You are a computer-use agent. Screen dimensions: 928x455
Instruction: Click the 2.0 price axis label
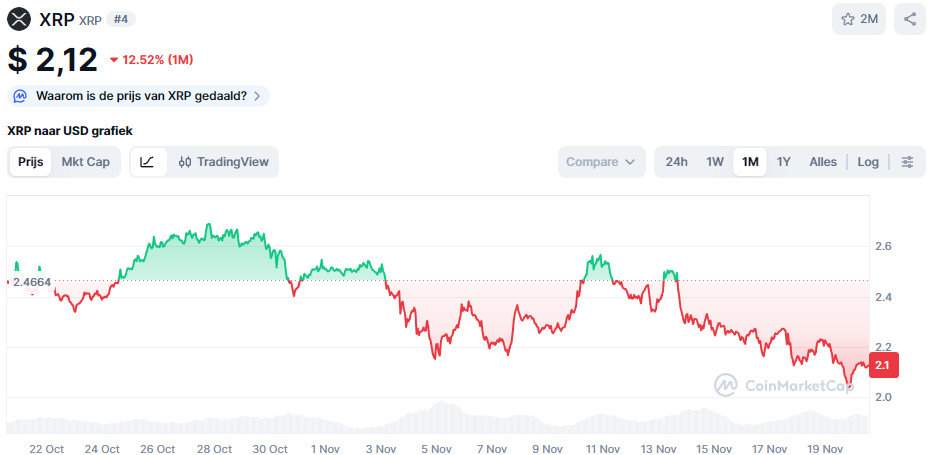[x=882, y=396]
